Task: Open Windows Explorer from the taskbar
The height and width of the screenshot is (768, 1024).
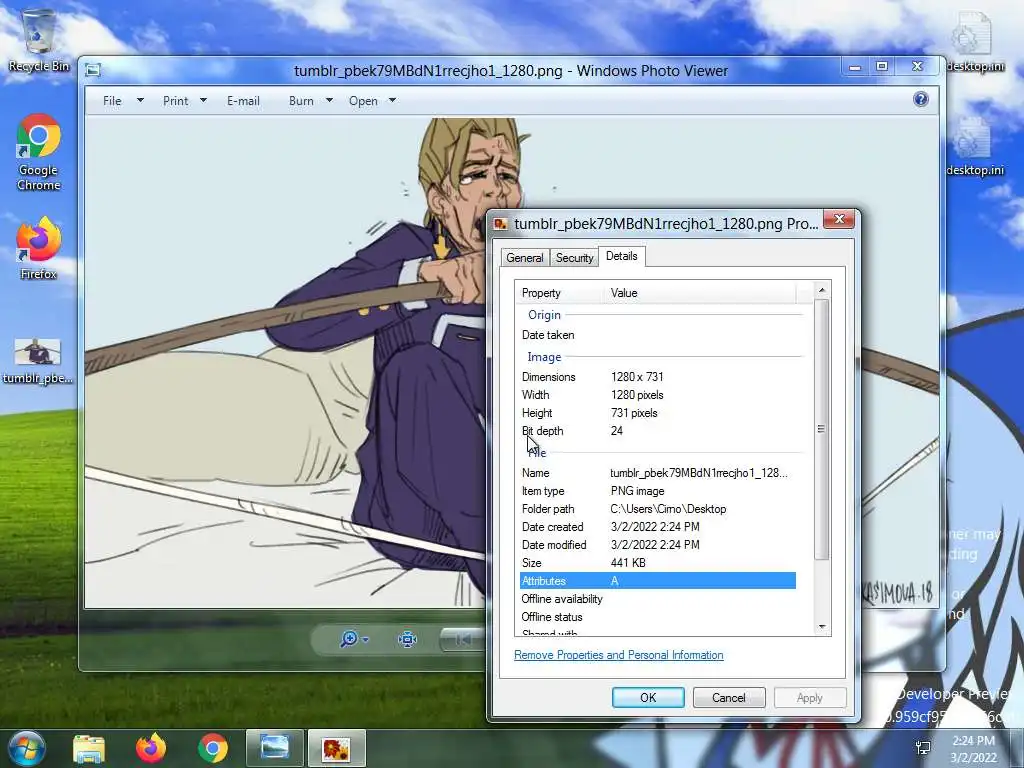Action: click(89, 748)
